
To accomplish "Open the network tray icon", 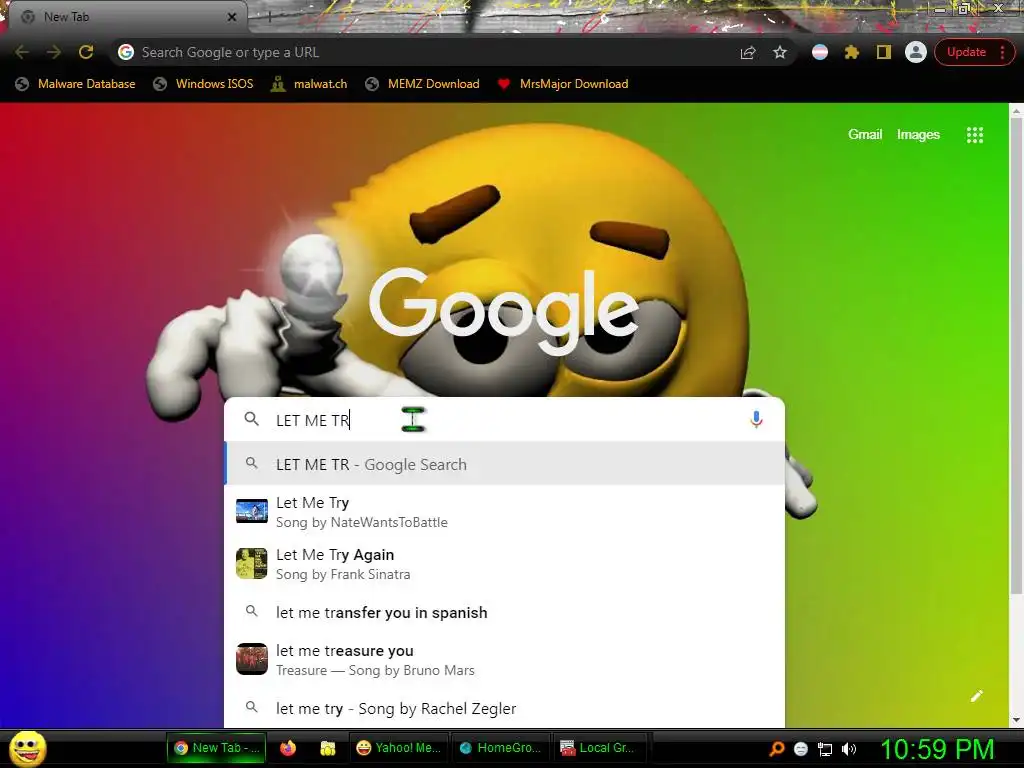I will [x=825, y=749].
